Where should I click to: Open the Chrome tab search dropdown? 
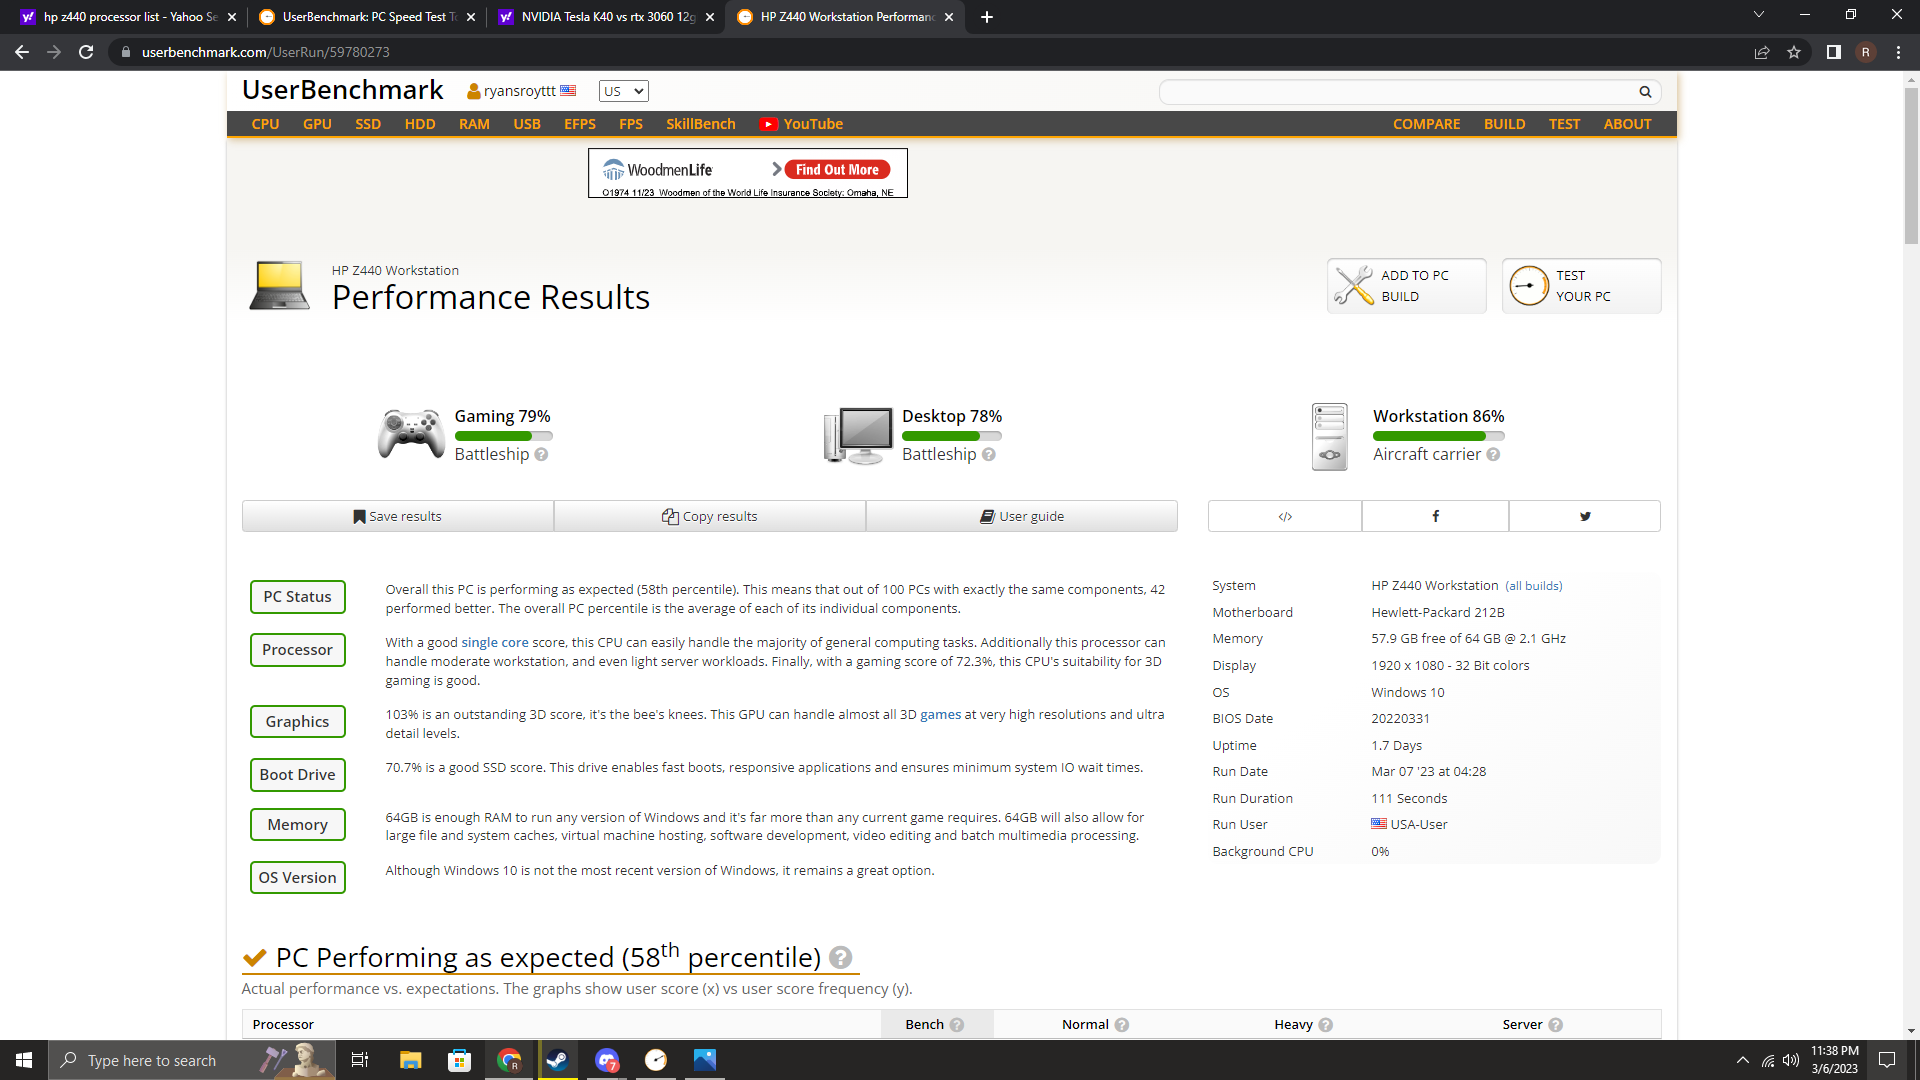click(1759, 16)
